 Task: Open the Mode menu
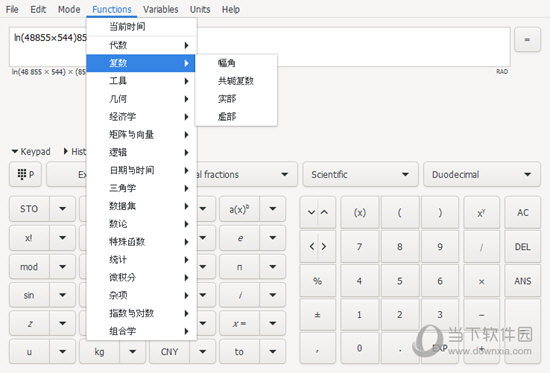[69, 9]
